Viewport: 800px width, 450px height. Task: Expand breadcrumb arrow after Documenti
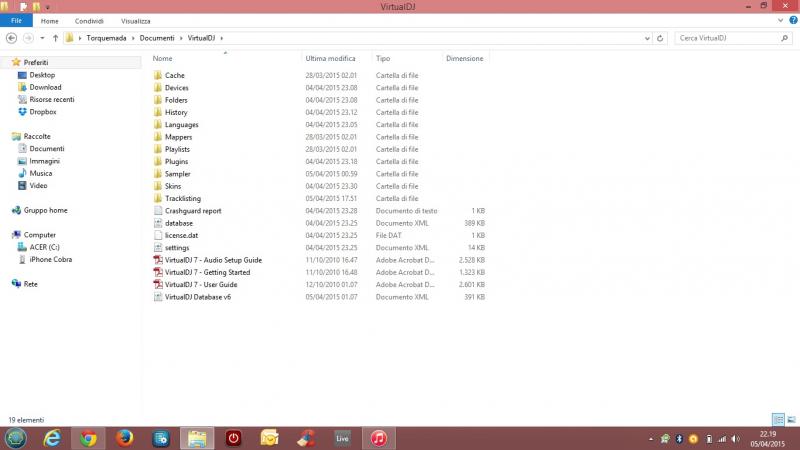(x=181, y=38)
